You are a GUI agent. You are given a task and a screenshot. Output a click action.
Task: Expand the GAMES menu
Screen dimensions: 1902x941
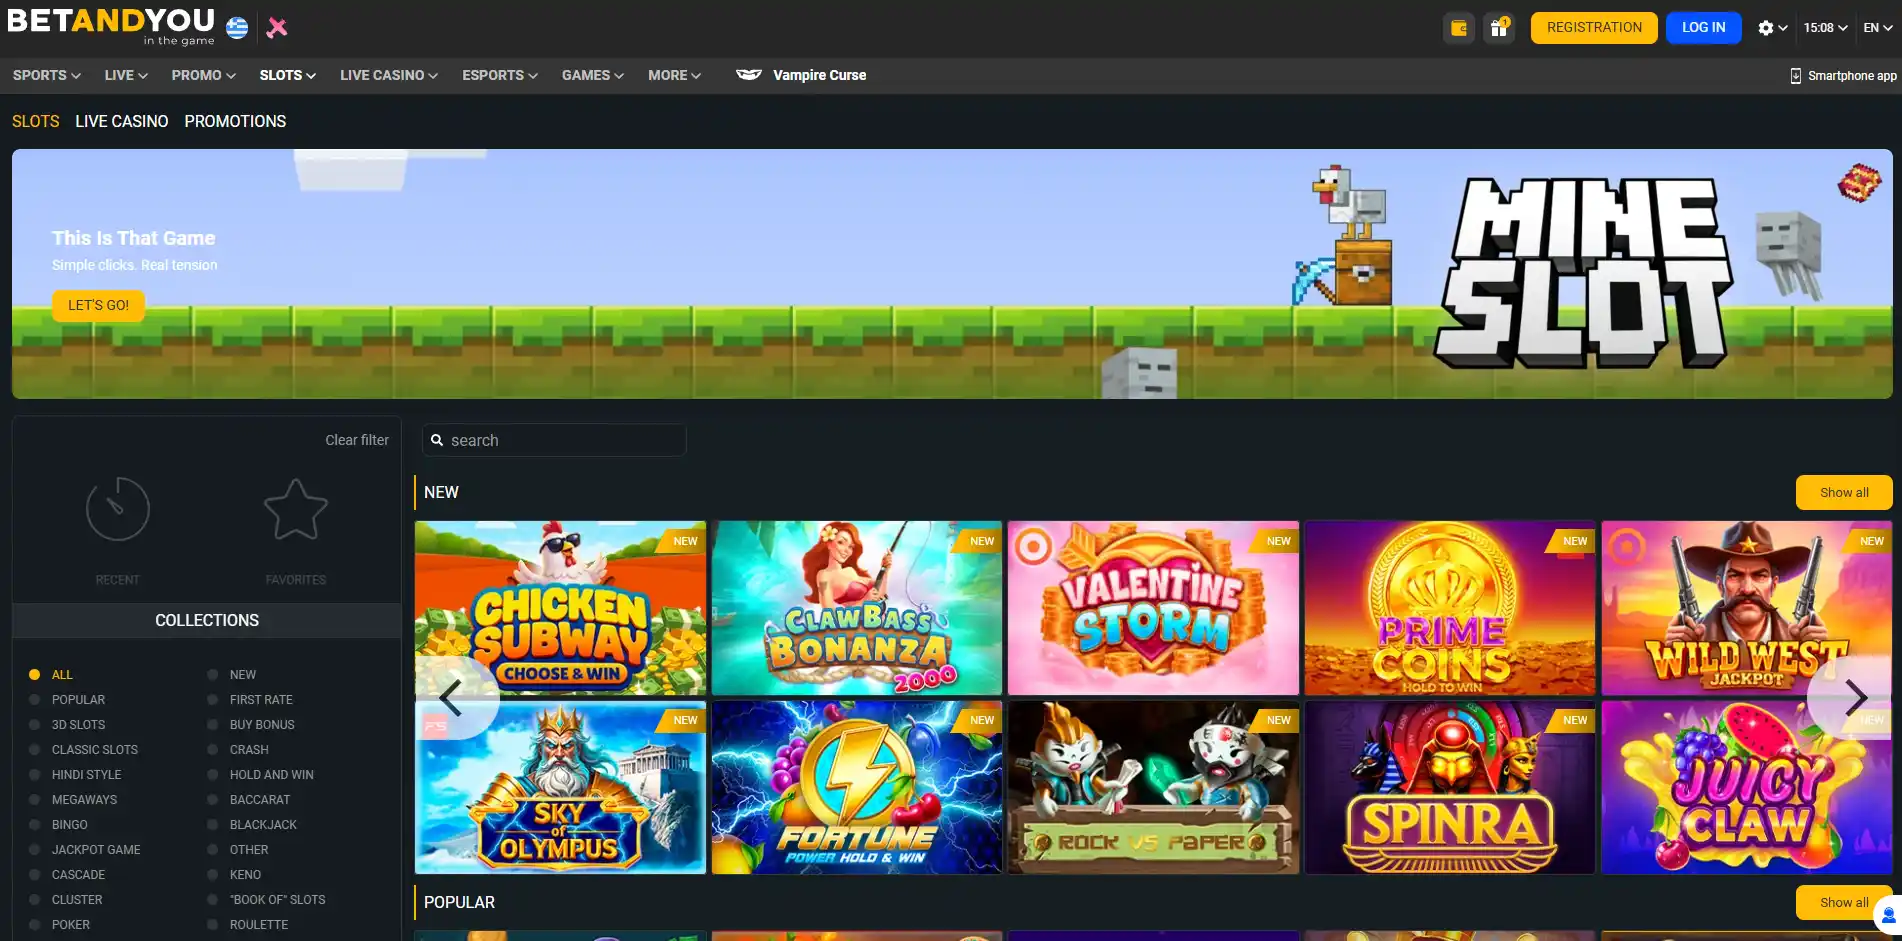pos(593,75)
